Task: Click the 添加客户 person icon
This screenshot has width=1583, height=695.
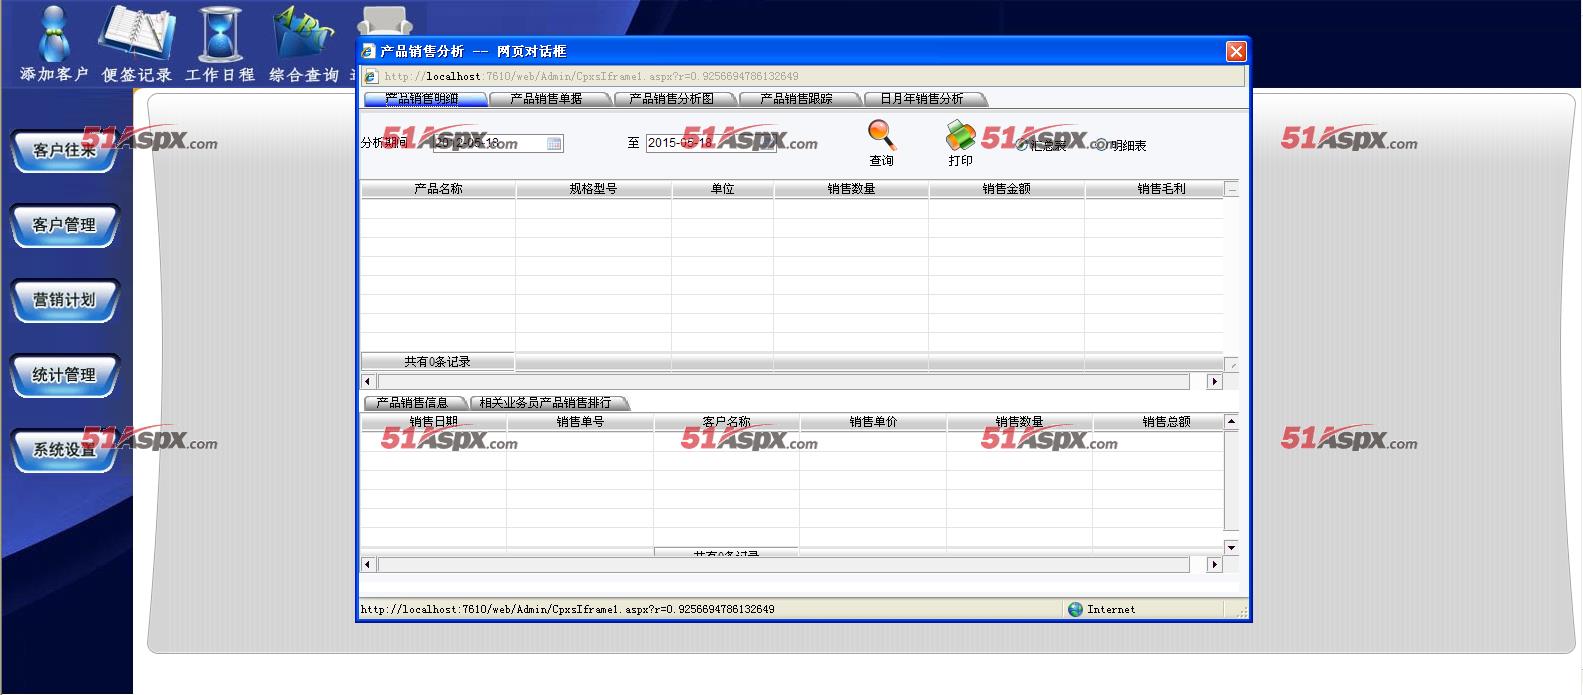Action: point(54,34)
